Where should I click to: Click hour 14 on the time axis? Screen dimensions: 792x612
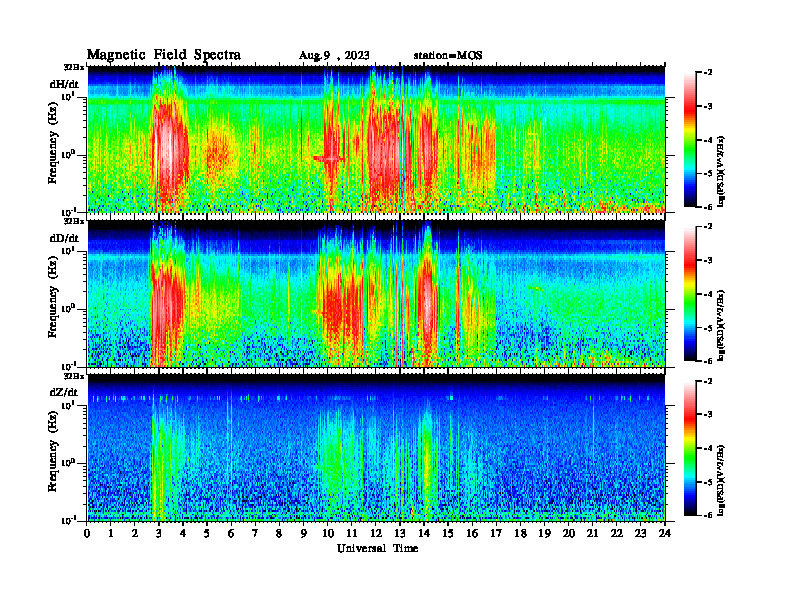[424, 534]
